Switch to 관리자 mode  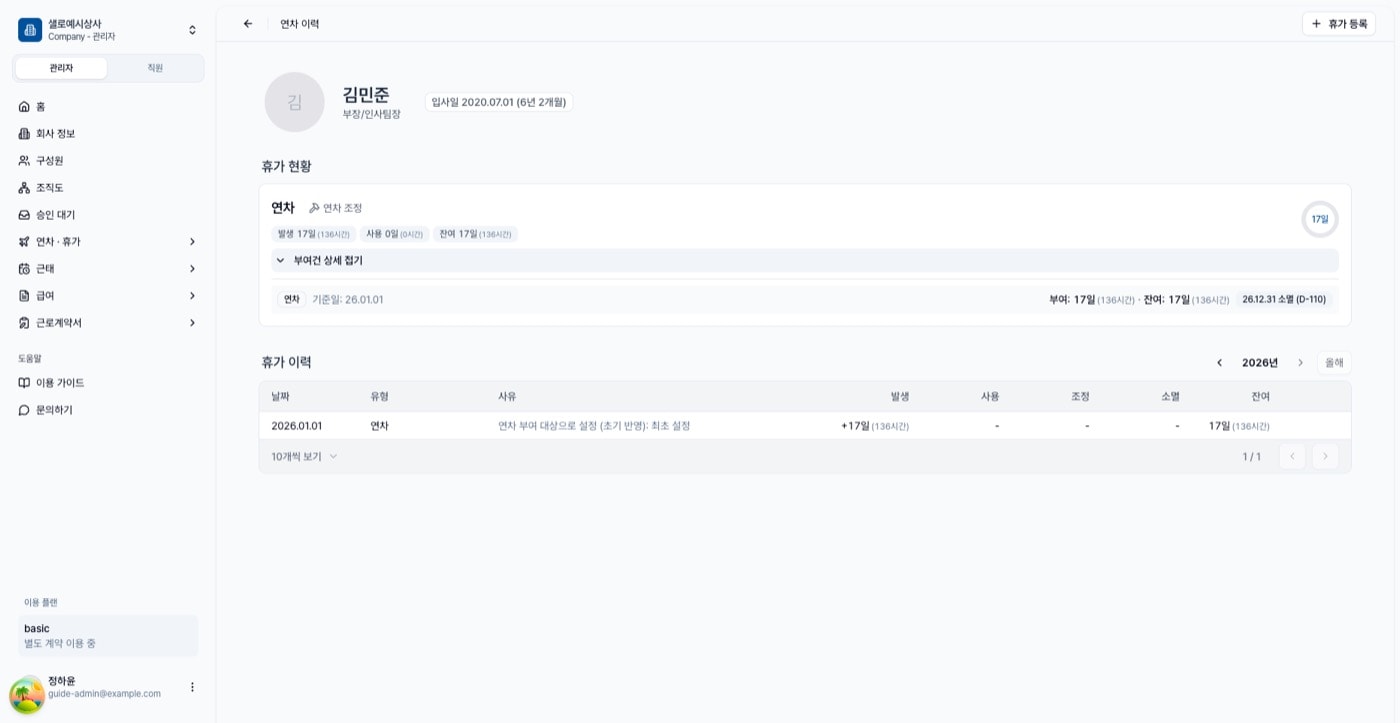click(61, 68)
